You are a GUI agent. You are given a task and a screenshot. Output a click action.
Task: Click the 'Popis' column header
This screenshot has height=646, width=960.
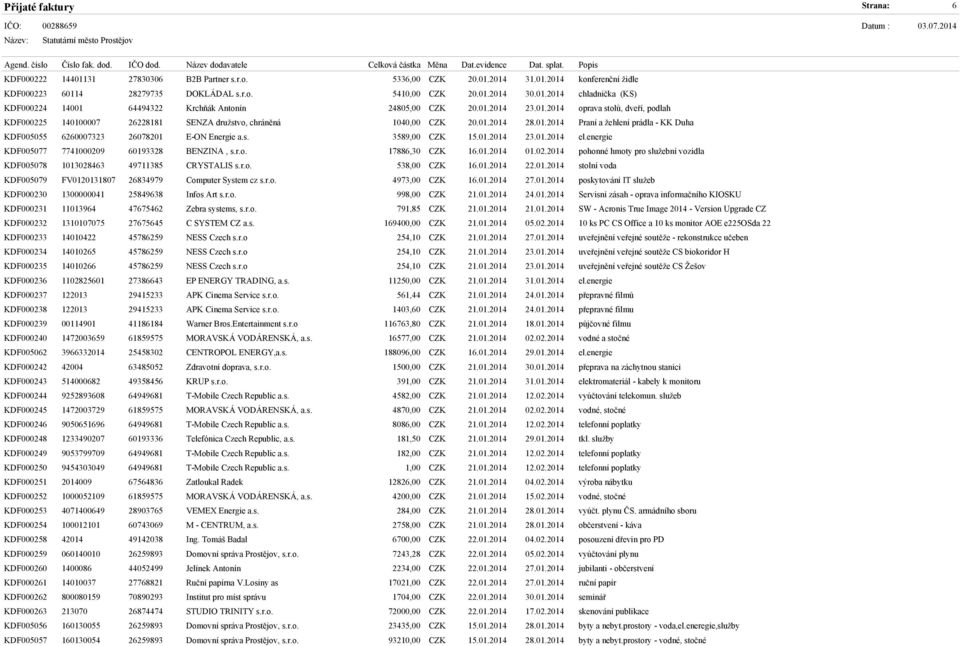click(588, 65)
